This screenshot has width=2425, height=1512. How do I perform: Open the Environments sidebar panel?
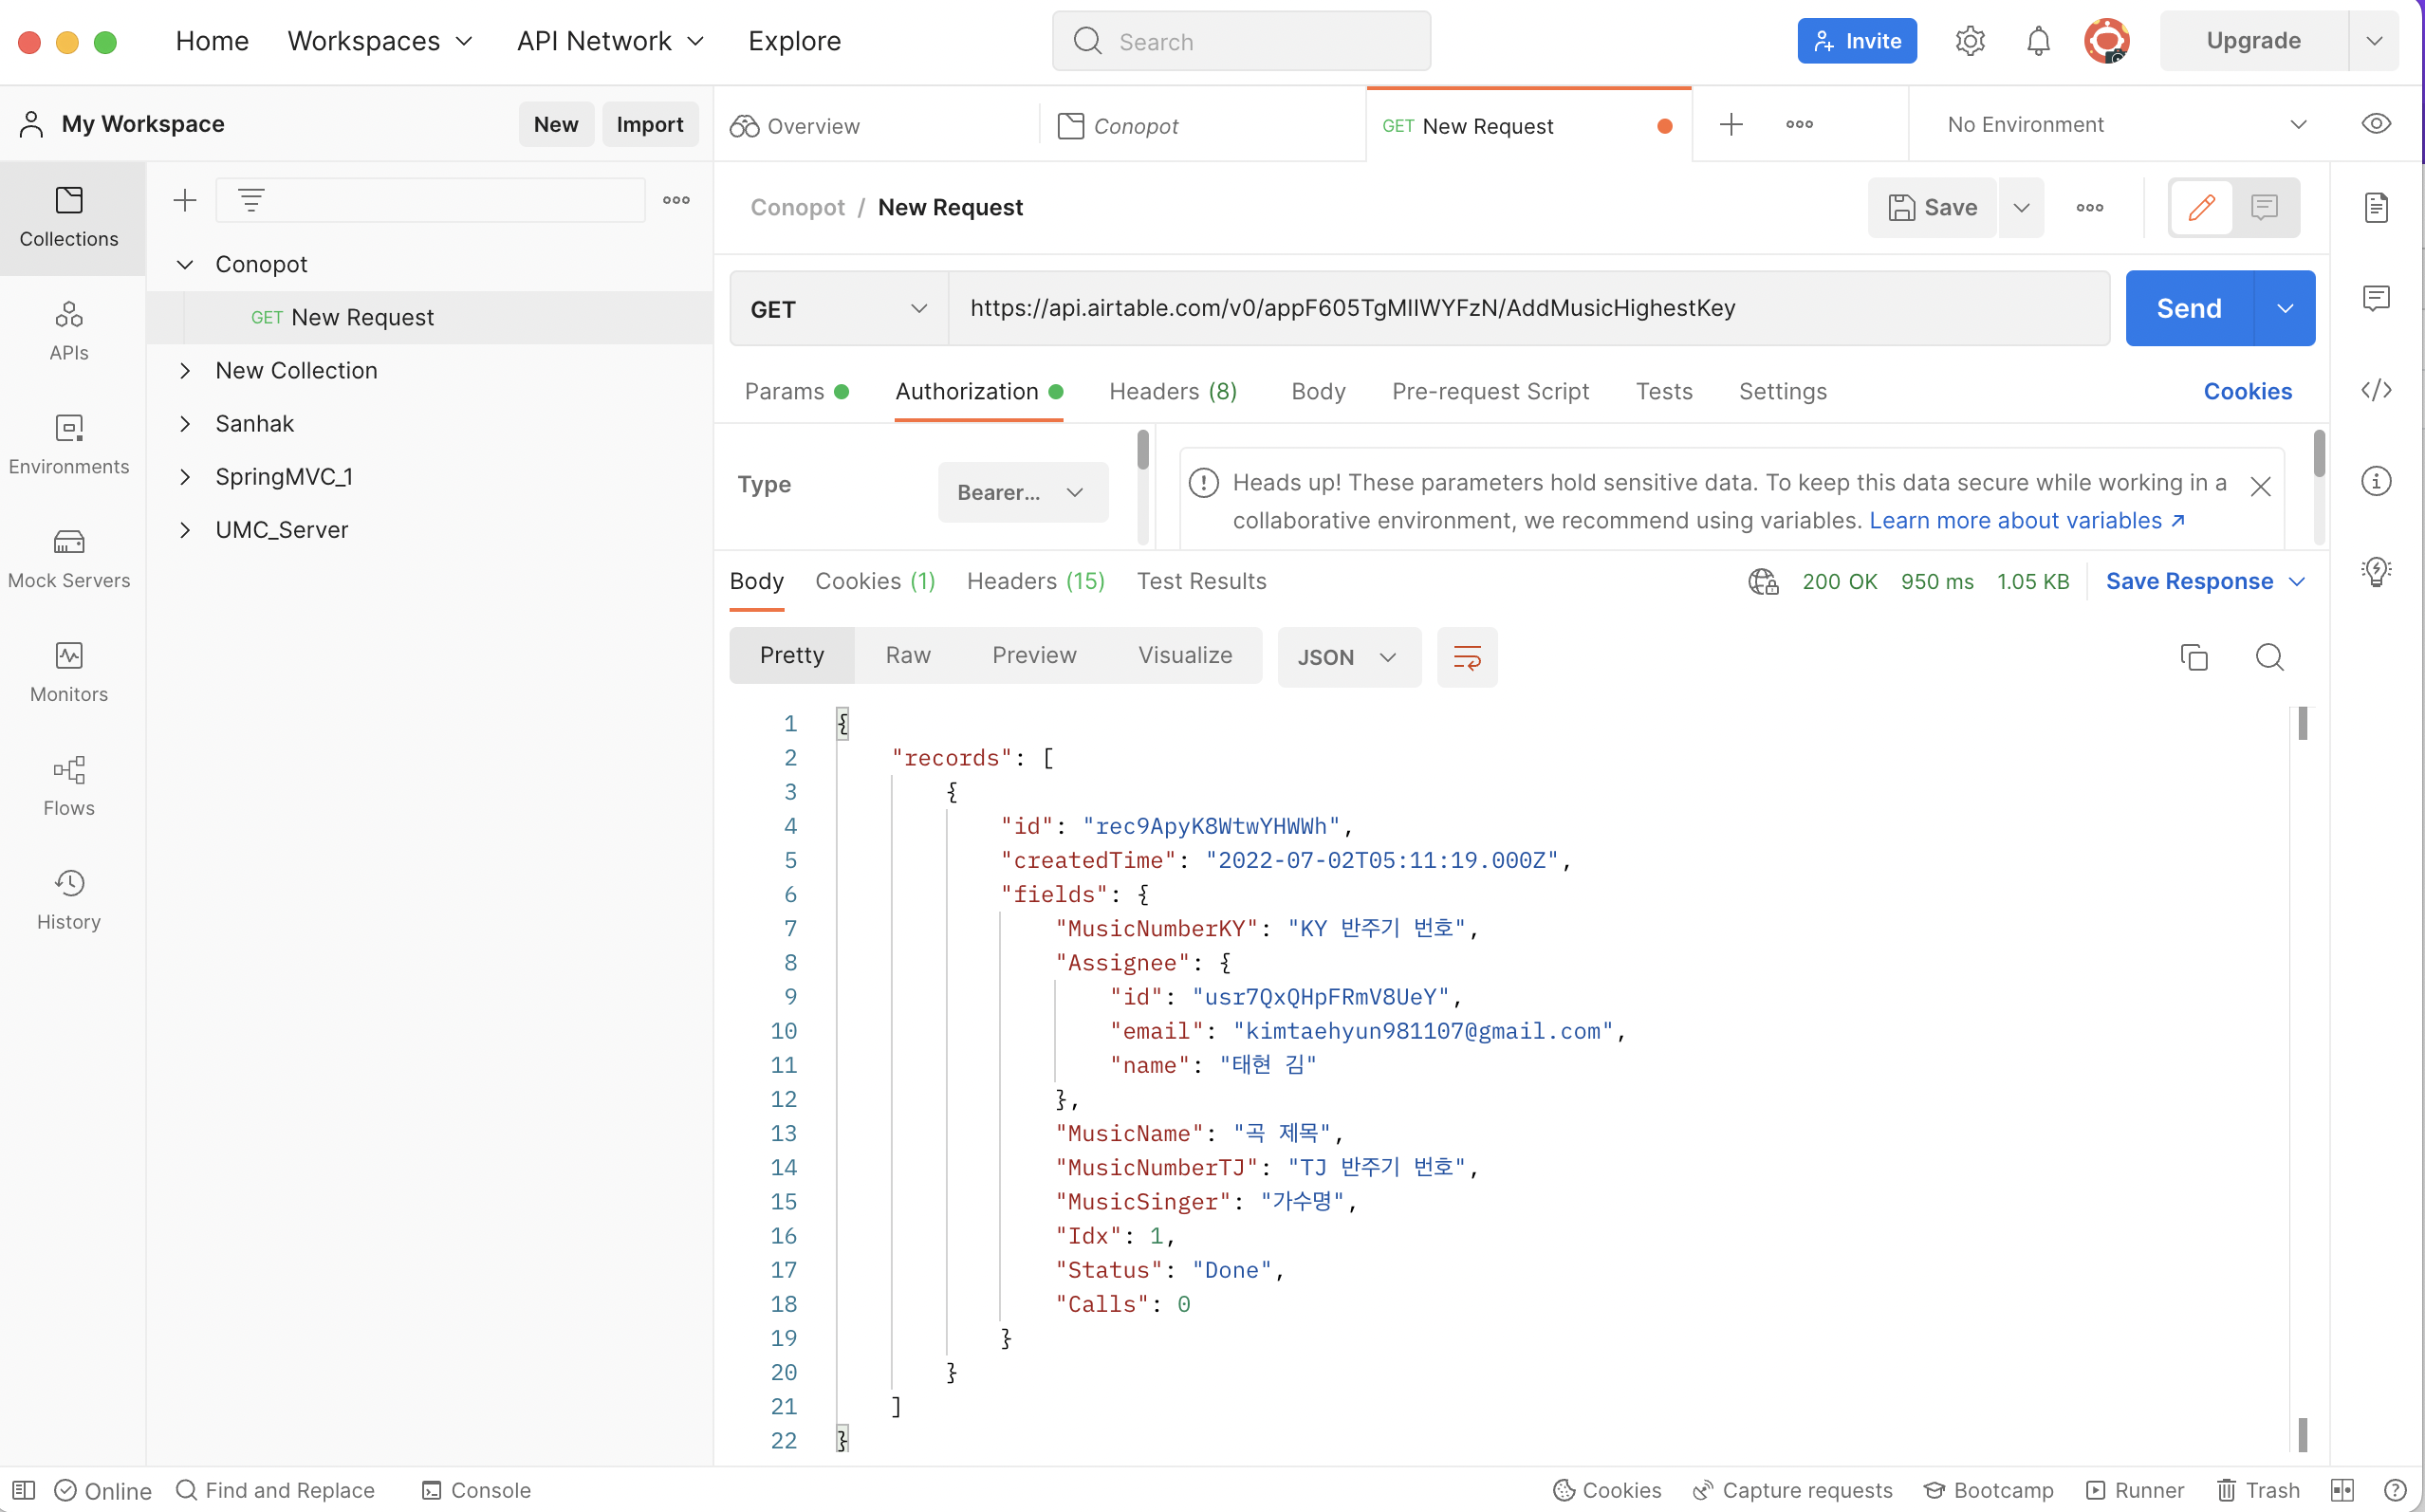[69, 445]
